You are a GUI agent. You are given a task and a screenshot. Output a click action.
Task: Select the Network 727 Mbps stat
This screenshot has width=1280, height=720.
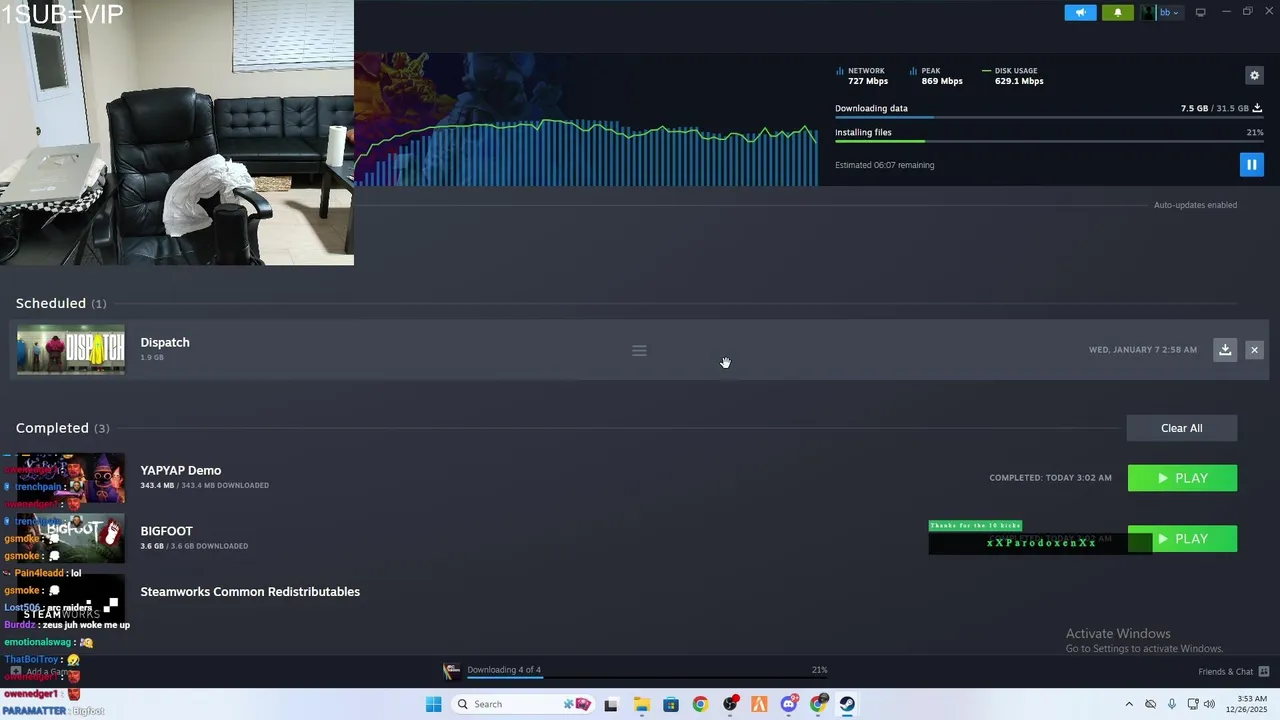coord(863,76)
